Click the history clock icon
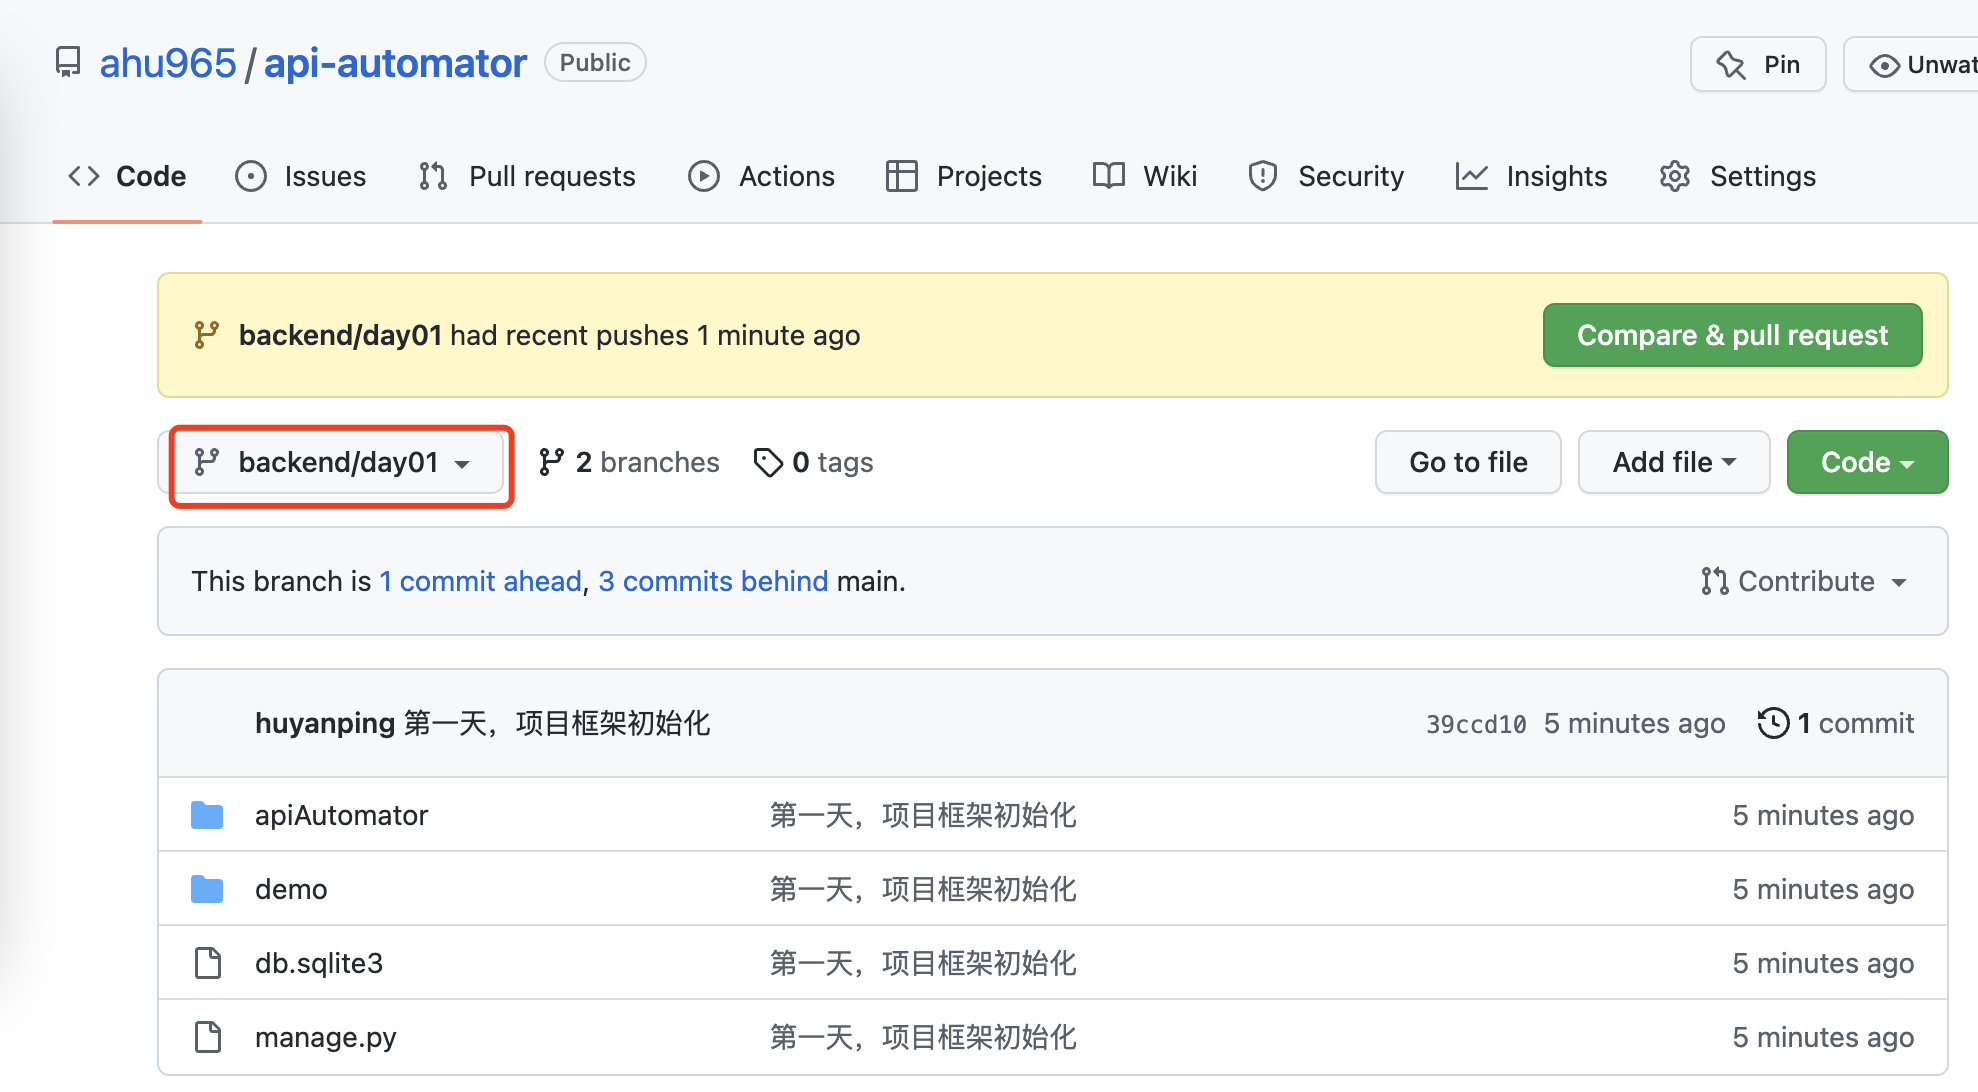 coord(1773,723)
